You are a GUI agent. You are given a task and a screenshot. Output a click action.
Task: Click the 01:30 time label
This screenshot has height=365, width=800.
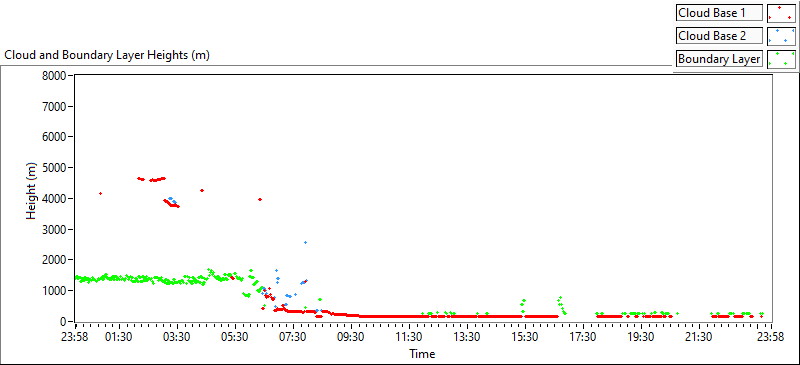click(120, 337)
